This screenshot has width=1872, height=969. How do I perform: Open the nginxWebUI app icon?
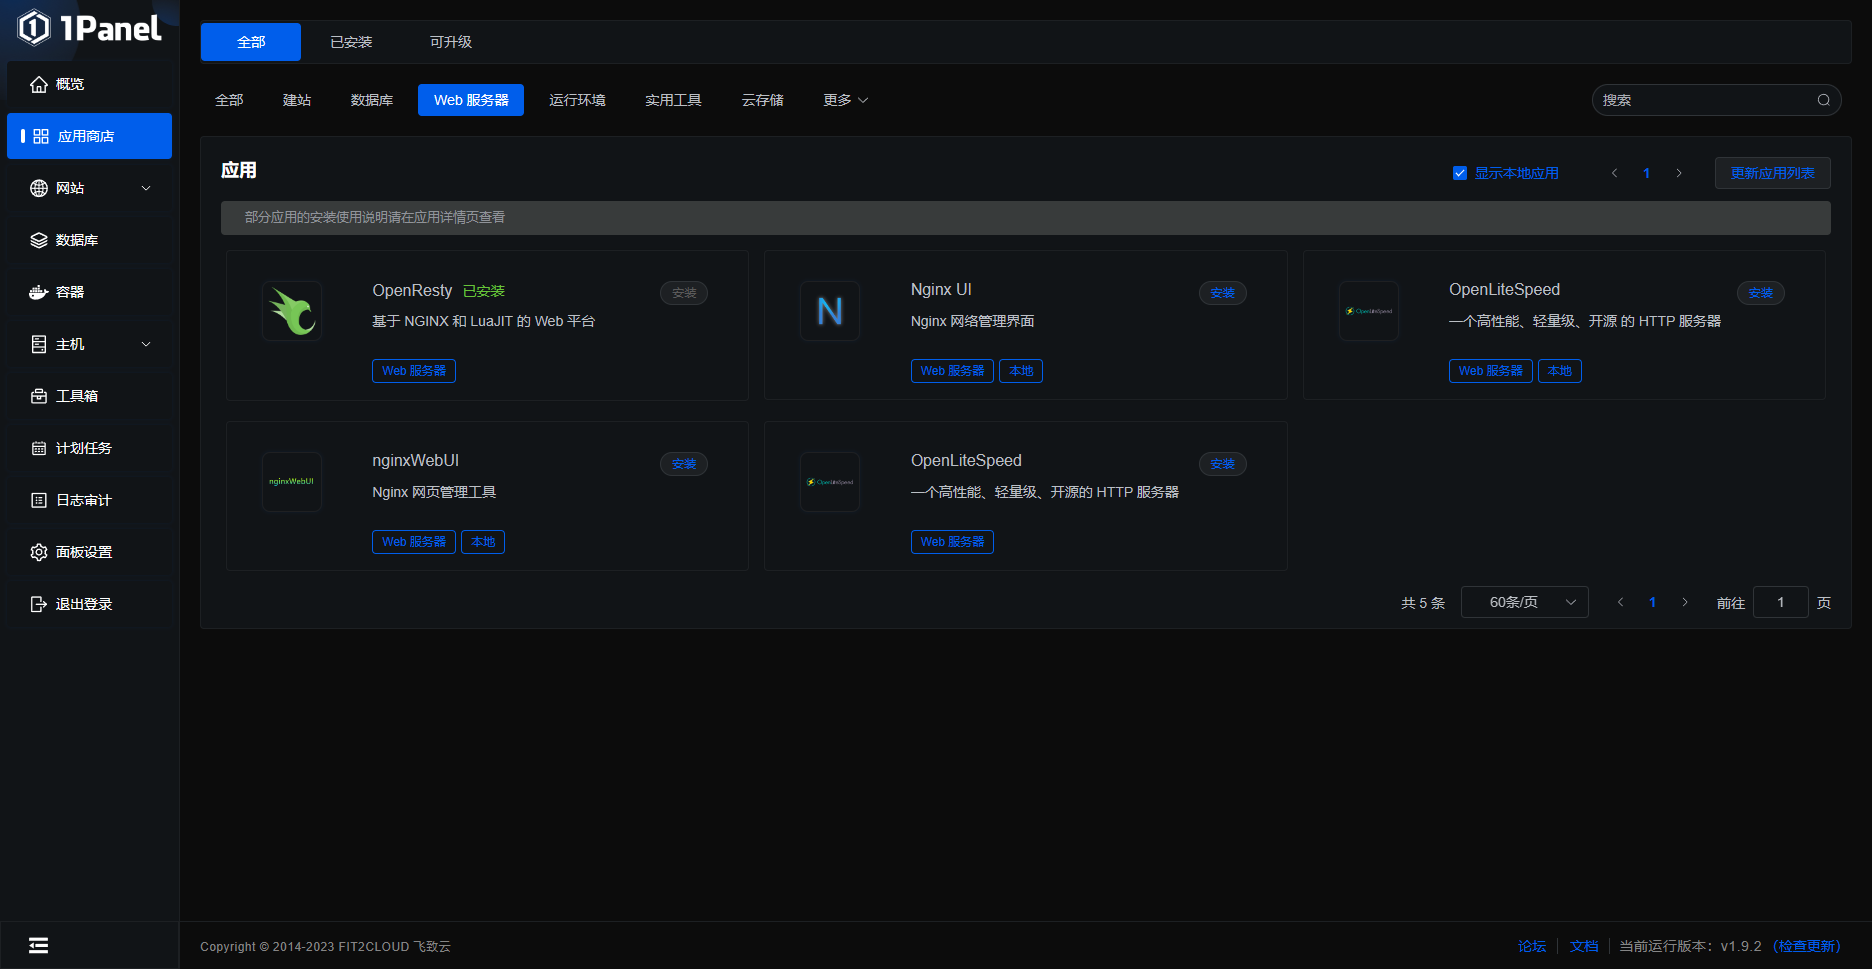(x=292, y=482)
